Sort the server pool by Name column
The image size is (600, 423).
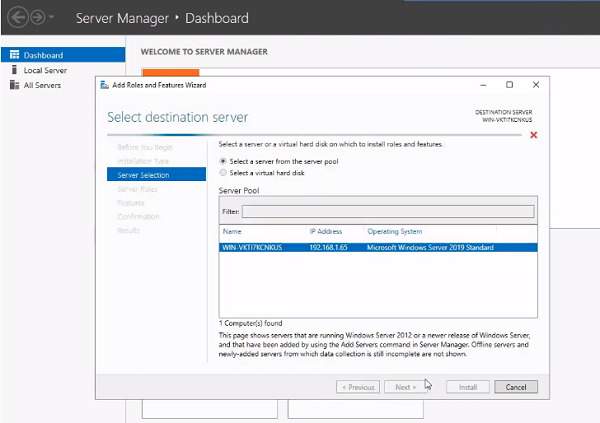point(232,231)
